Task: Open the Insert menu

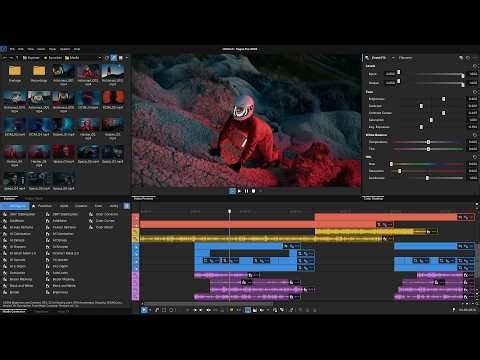Action: point(41,49)
